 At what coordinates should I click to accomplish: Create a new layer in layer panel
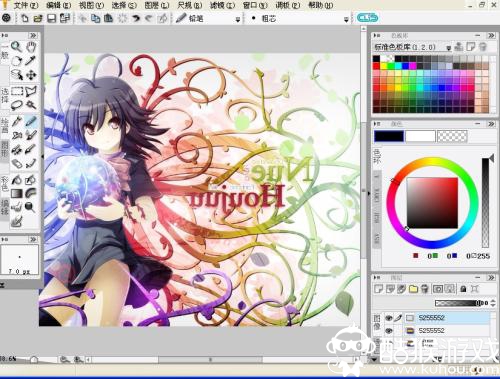click(x=378, y=289)
